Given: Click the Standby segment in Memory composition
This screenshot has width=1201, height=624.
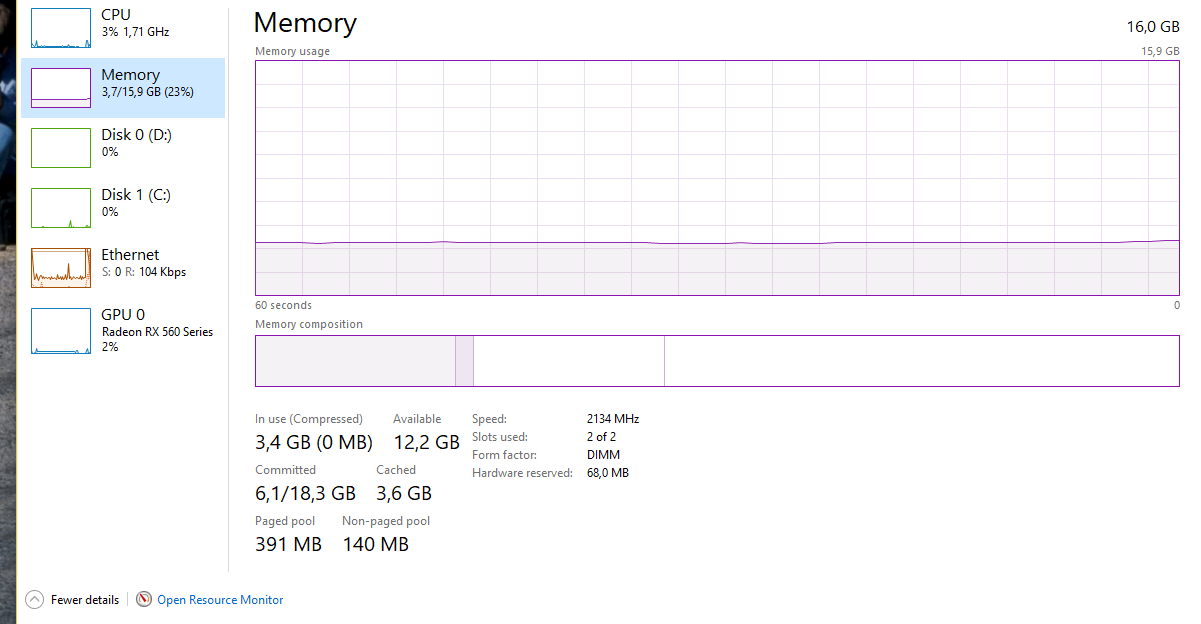Looking at the screenshot, I should pyautogui.click(x=569, y=361).
